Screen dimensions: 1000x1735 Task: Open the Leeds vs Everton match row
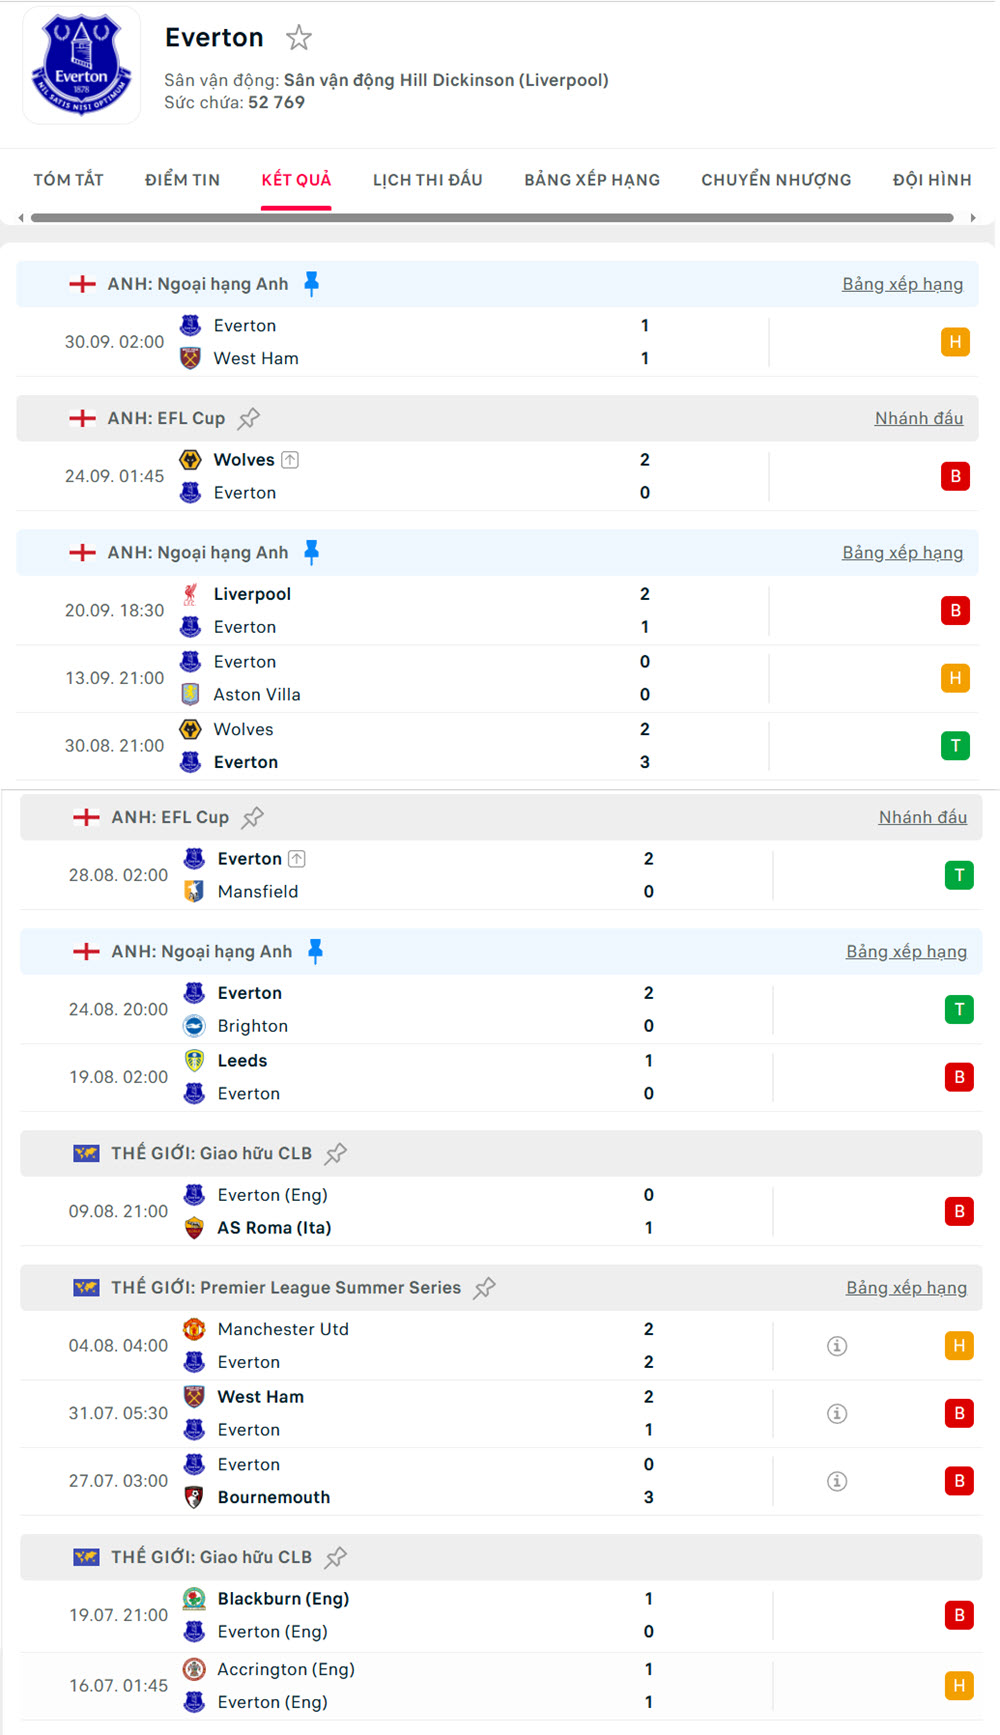(x=450, y=1077)
